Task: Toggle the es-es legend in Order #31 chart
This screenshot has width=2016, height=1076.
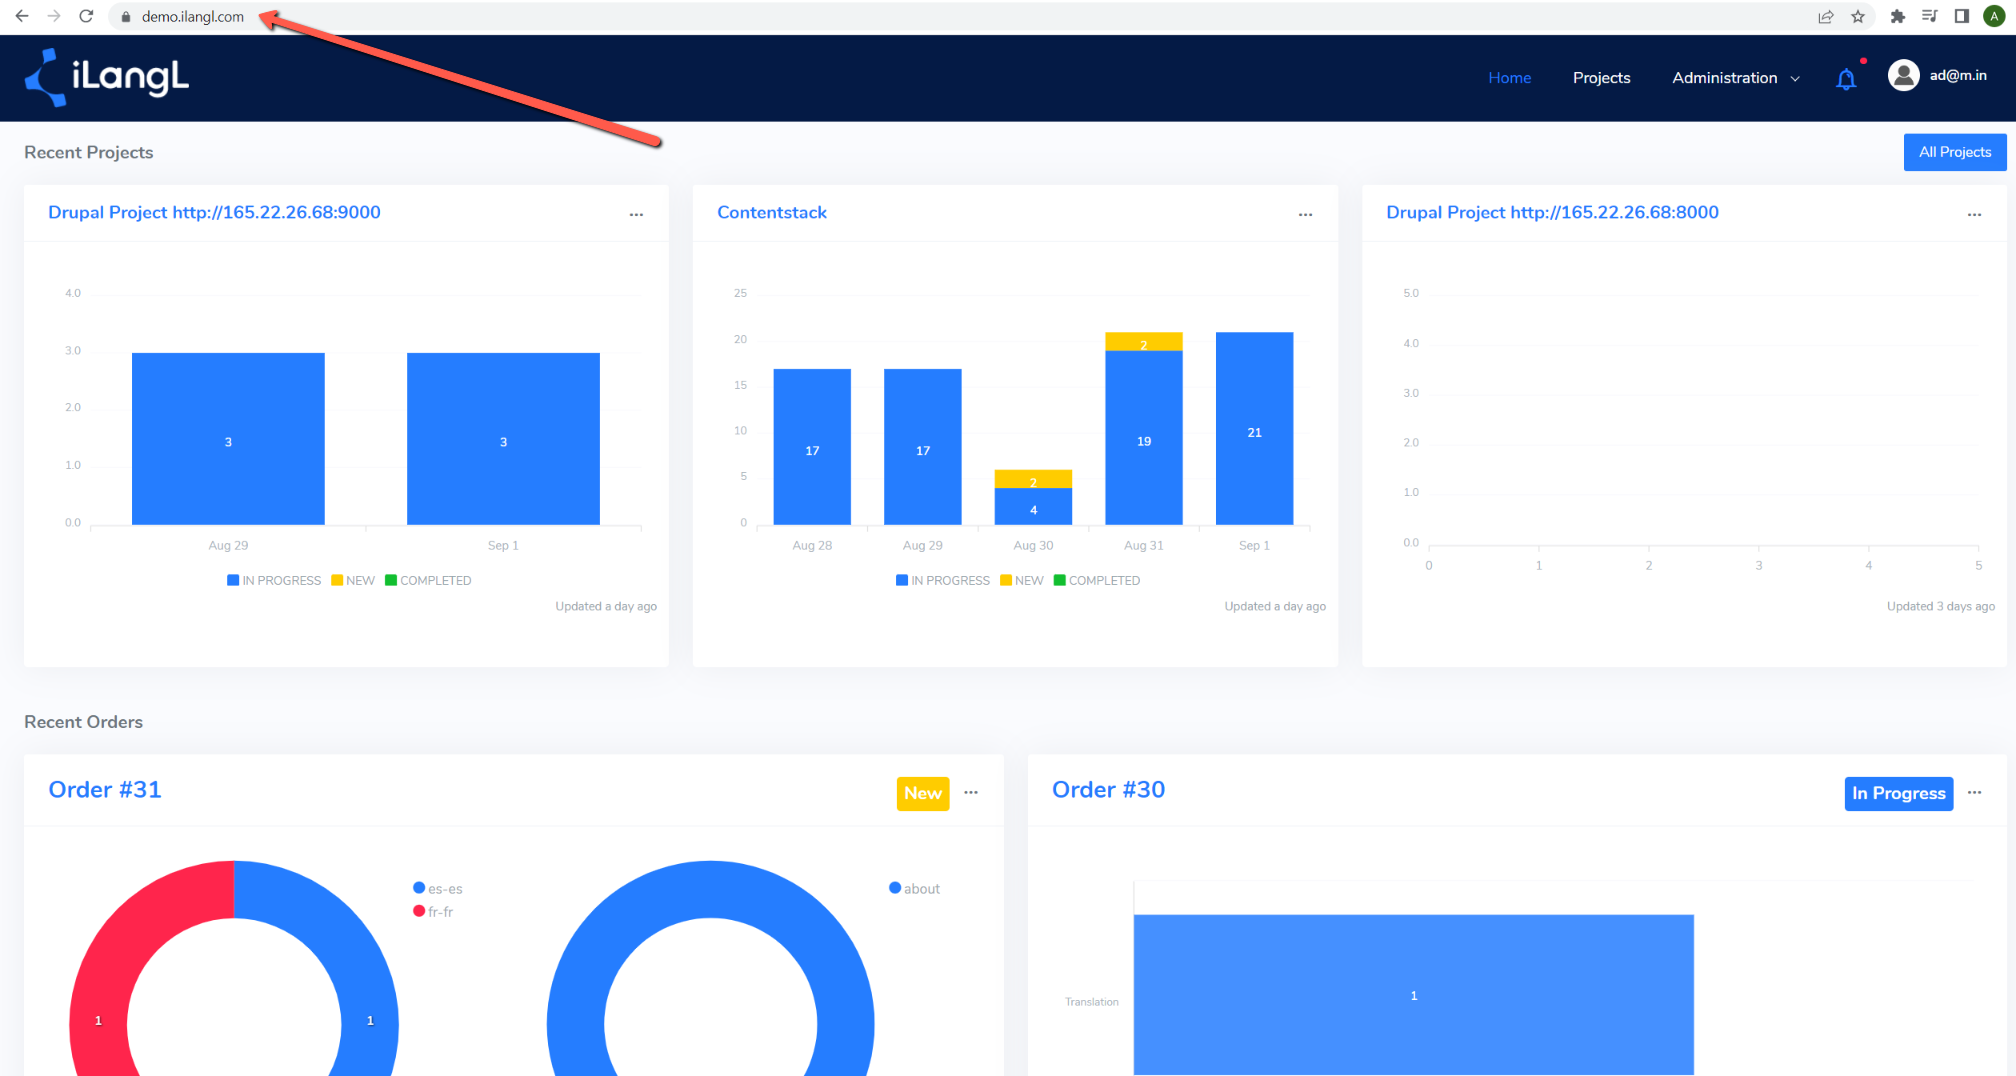Action: coord(438,888)
